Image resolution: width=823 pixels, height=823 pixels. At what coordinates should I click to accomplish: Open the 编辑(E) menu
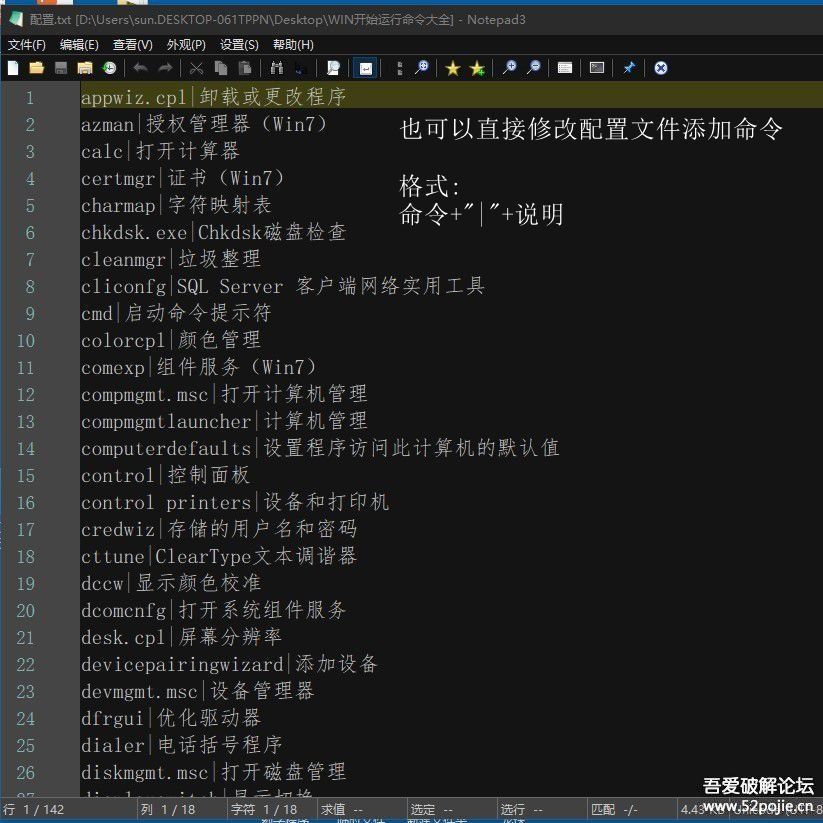click(x=79, y=45)
